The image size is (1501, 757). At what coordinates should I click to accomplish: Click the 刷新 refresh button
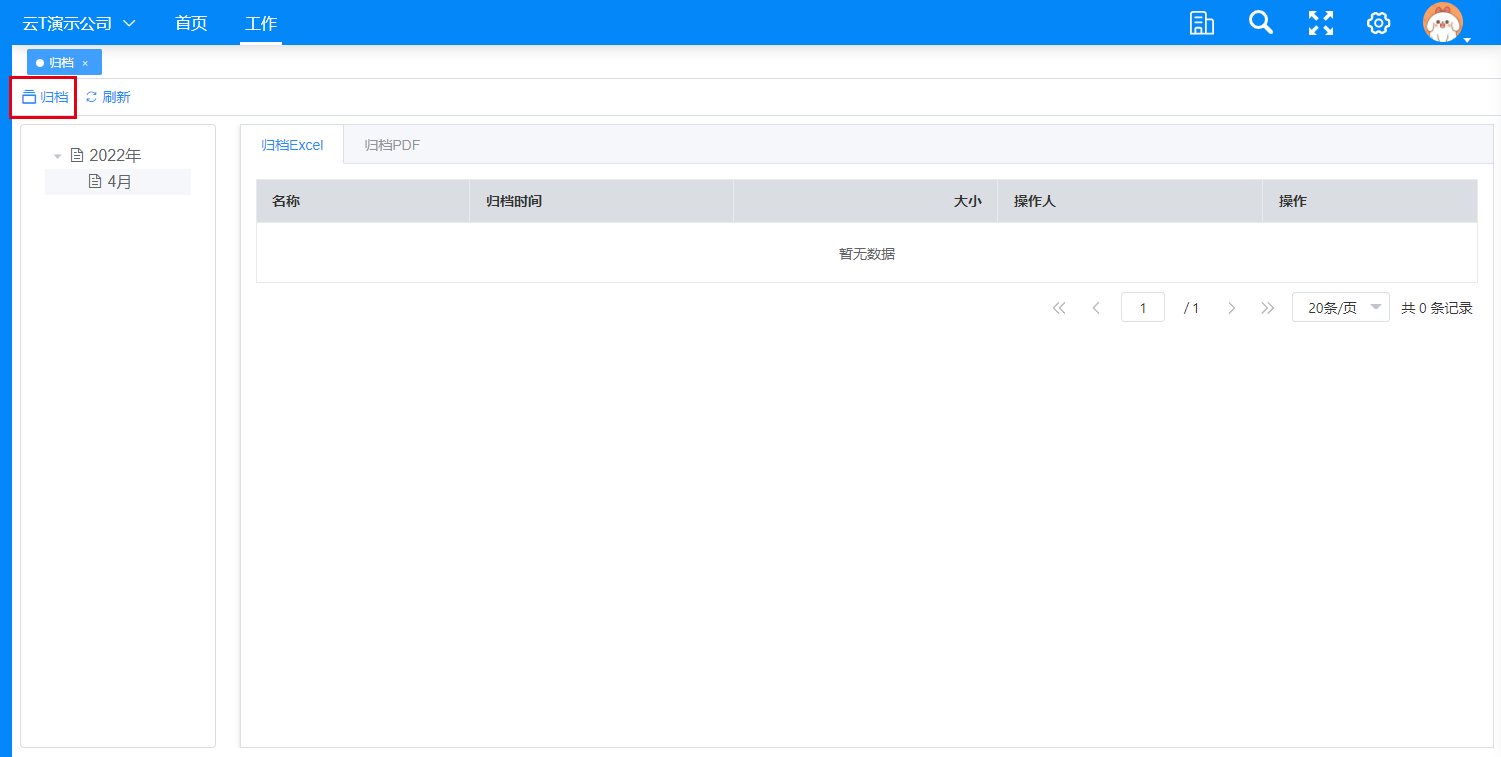(x=108, y=97)
